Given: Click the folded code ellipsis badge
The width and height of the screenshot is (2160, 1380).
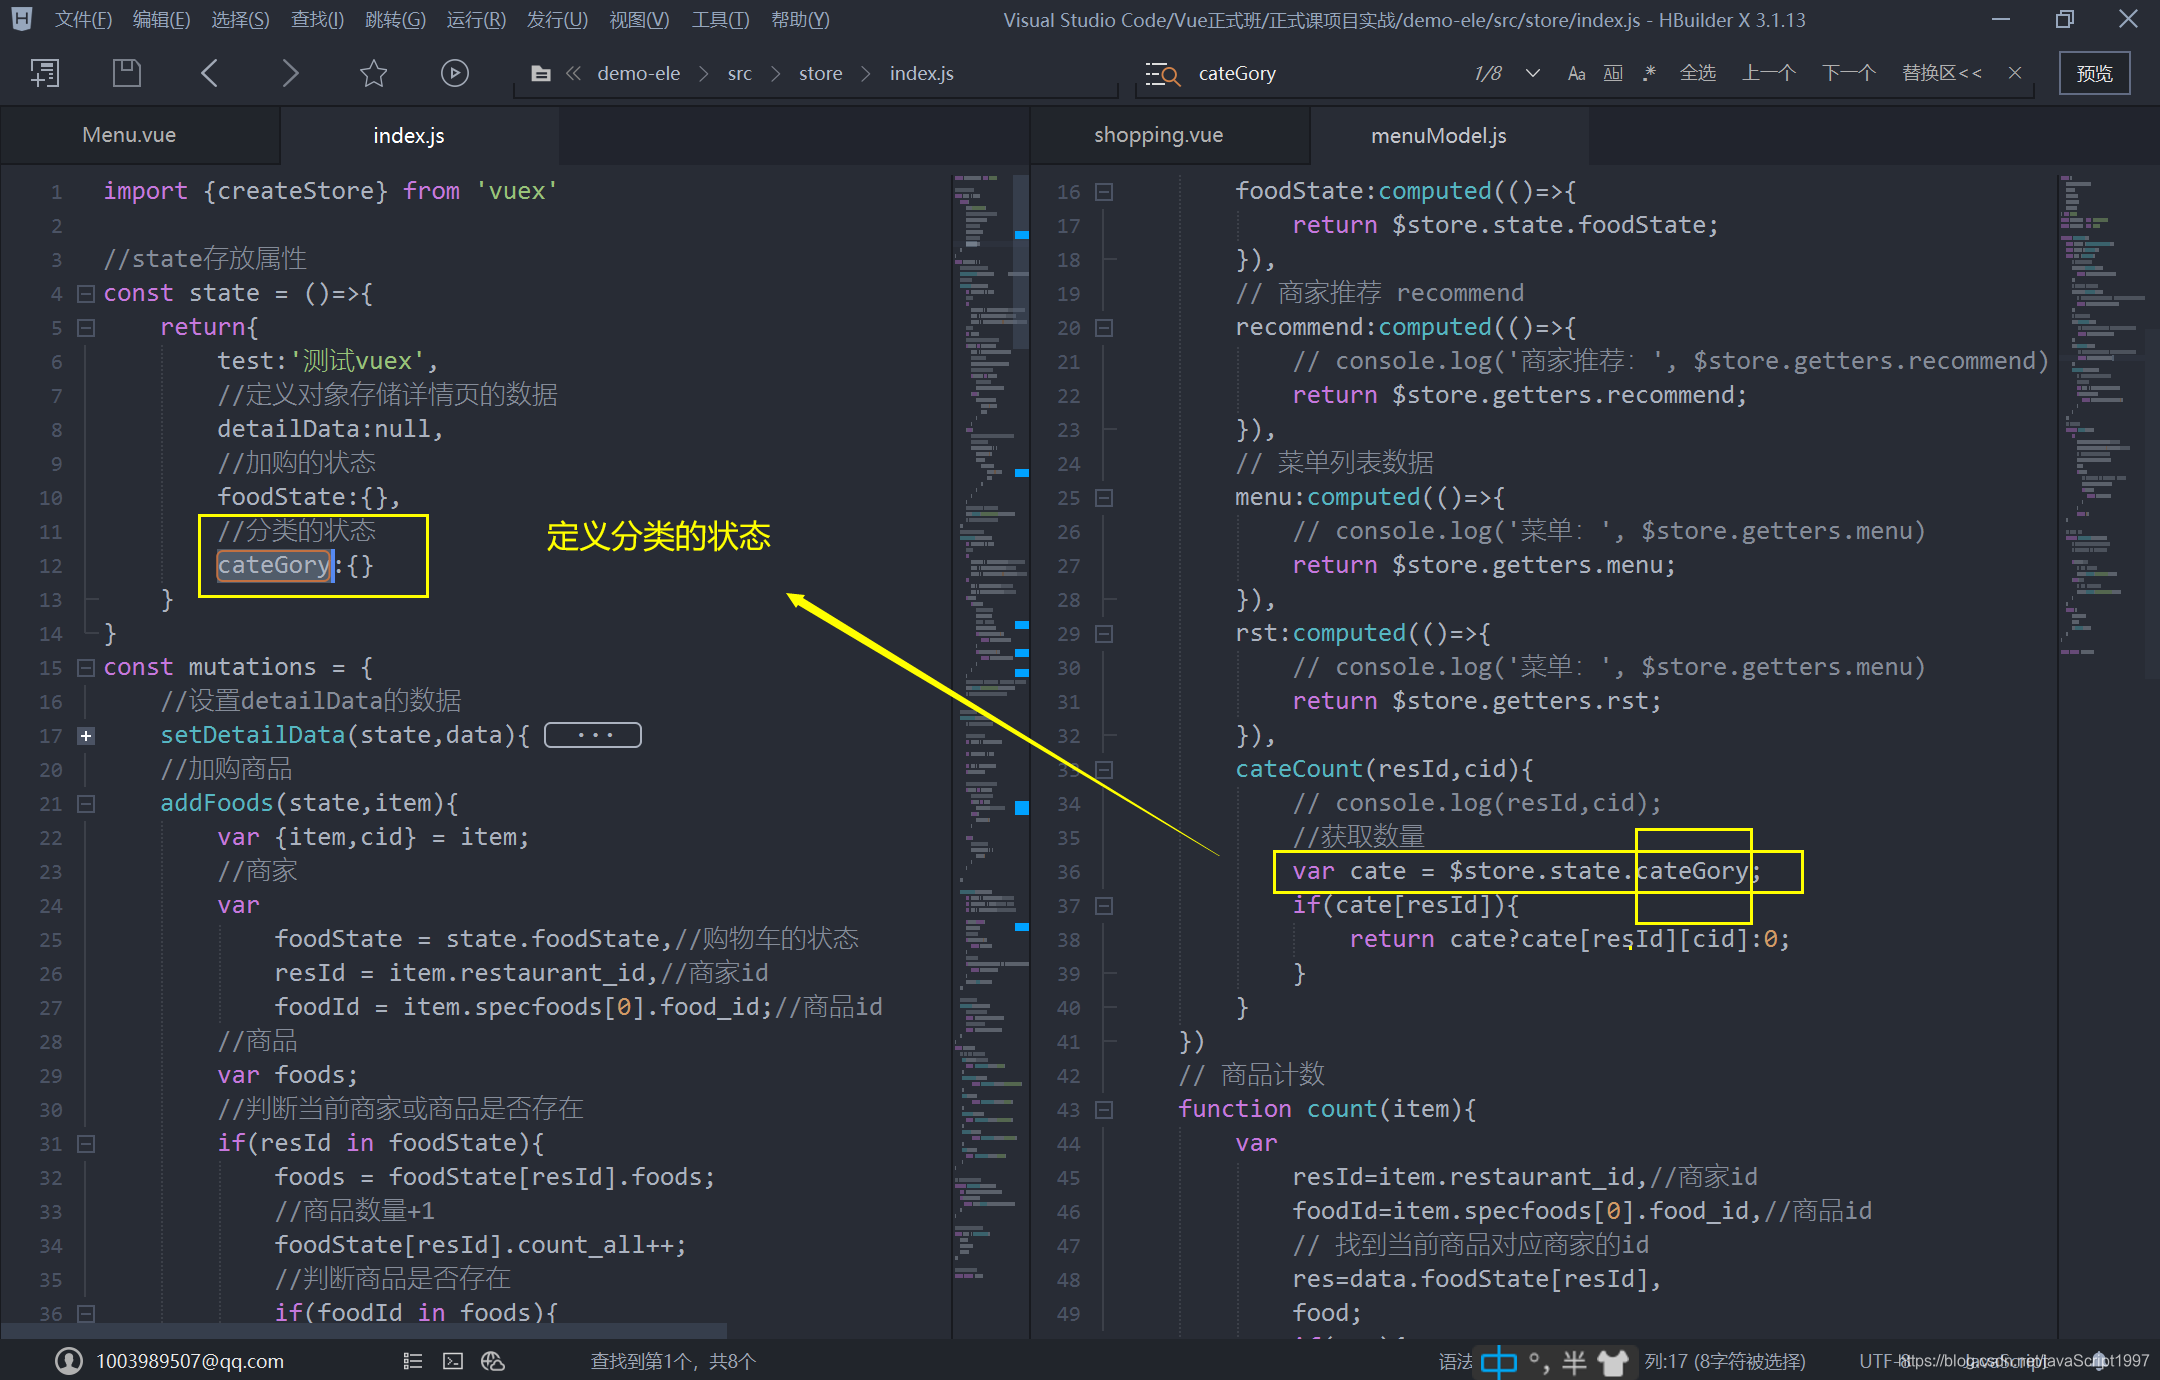Looking at the screenshot, I should pos(593,735).
